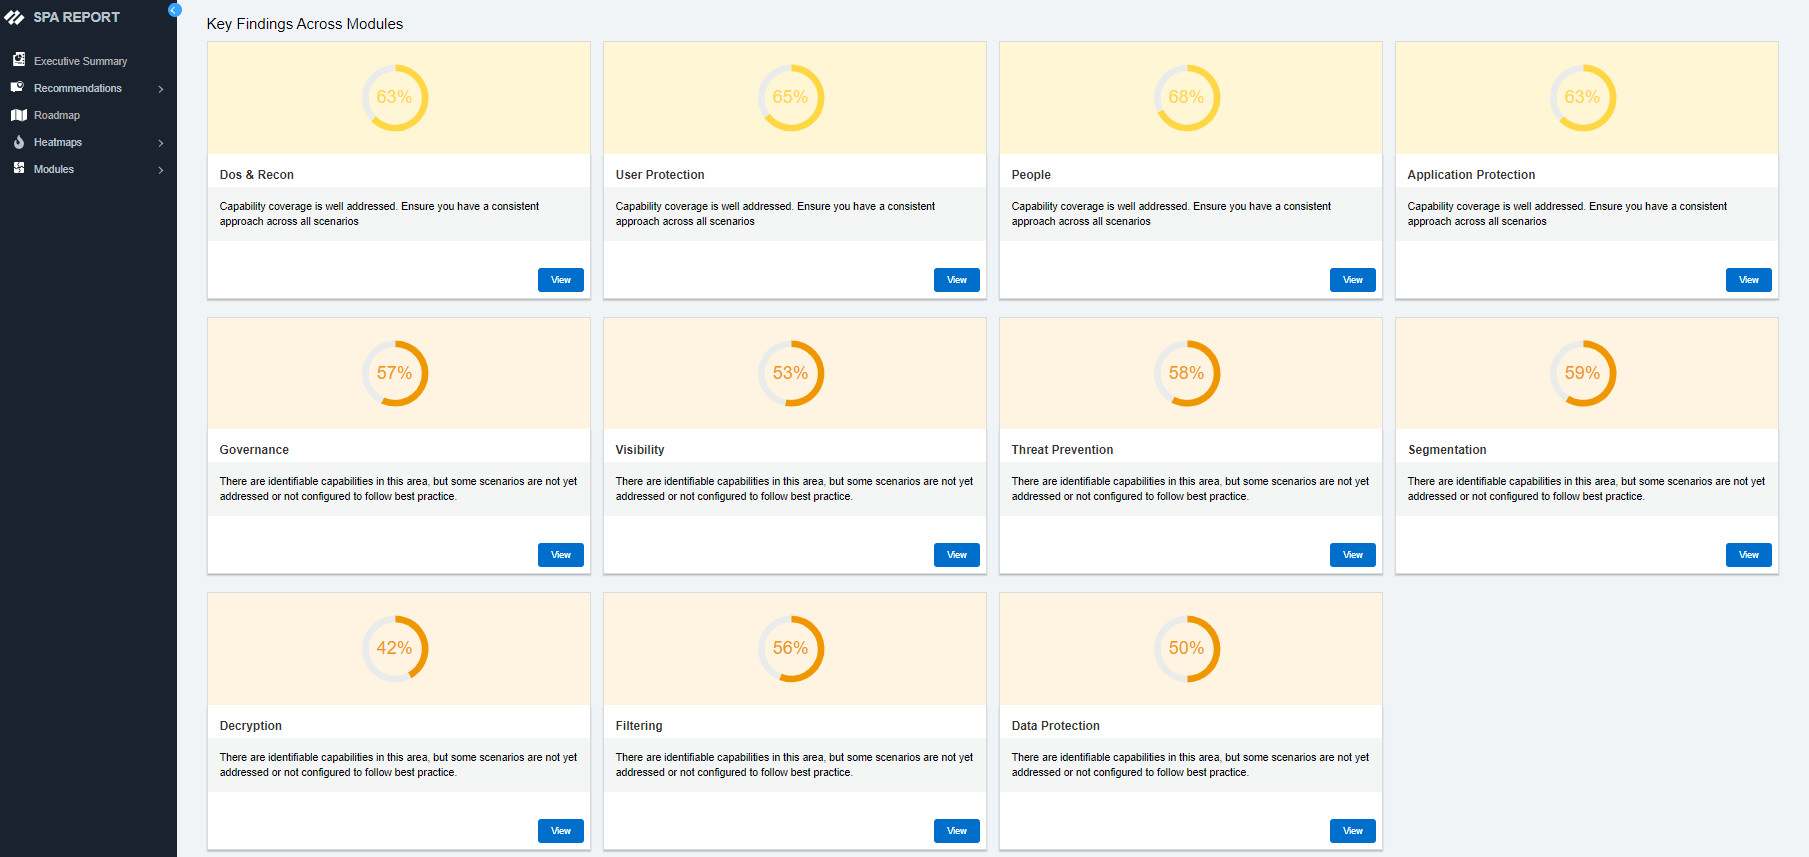Go to the Roadmap menu item
The height and width of the screenshot is (857, 1809).
[57, 115]
